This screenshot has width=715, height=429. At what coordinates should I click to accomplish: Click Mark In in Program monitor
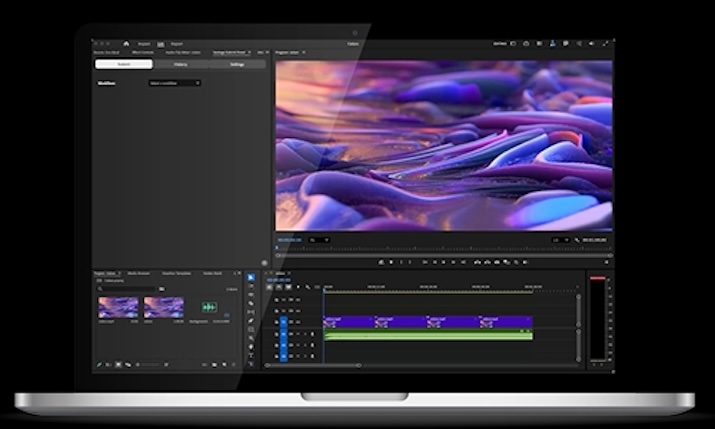[401, 262]
